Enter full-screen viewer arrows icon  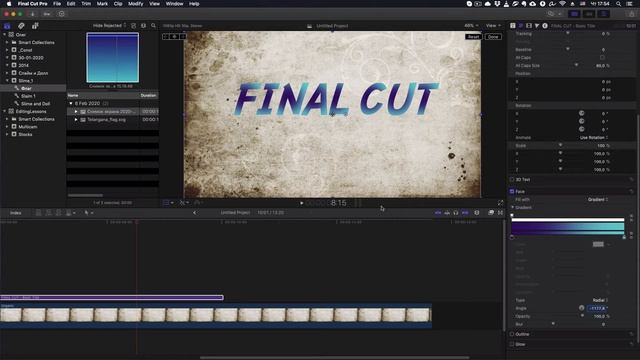pos(500,203)
